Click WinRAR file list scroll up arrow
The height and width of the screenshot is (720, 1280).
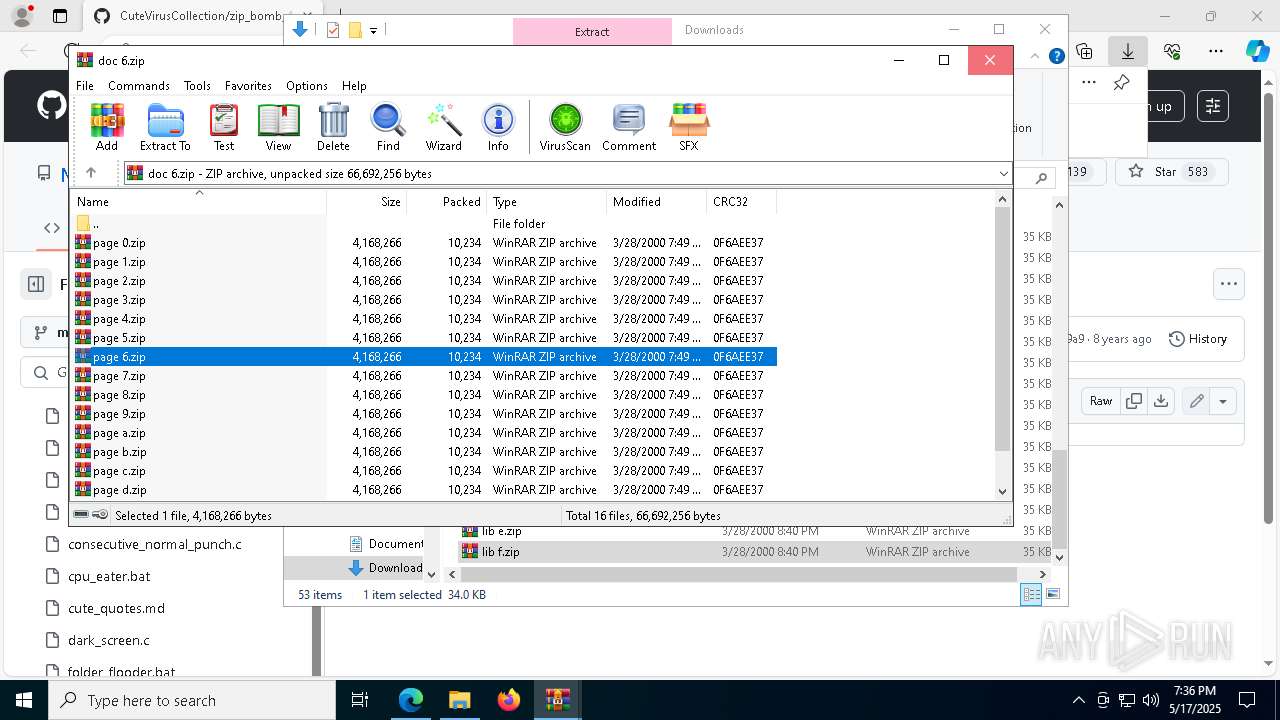click(x=1003, y=200)
